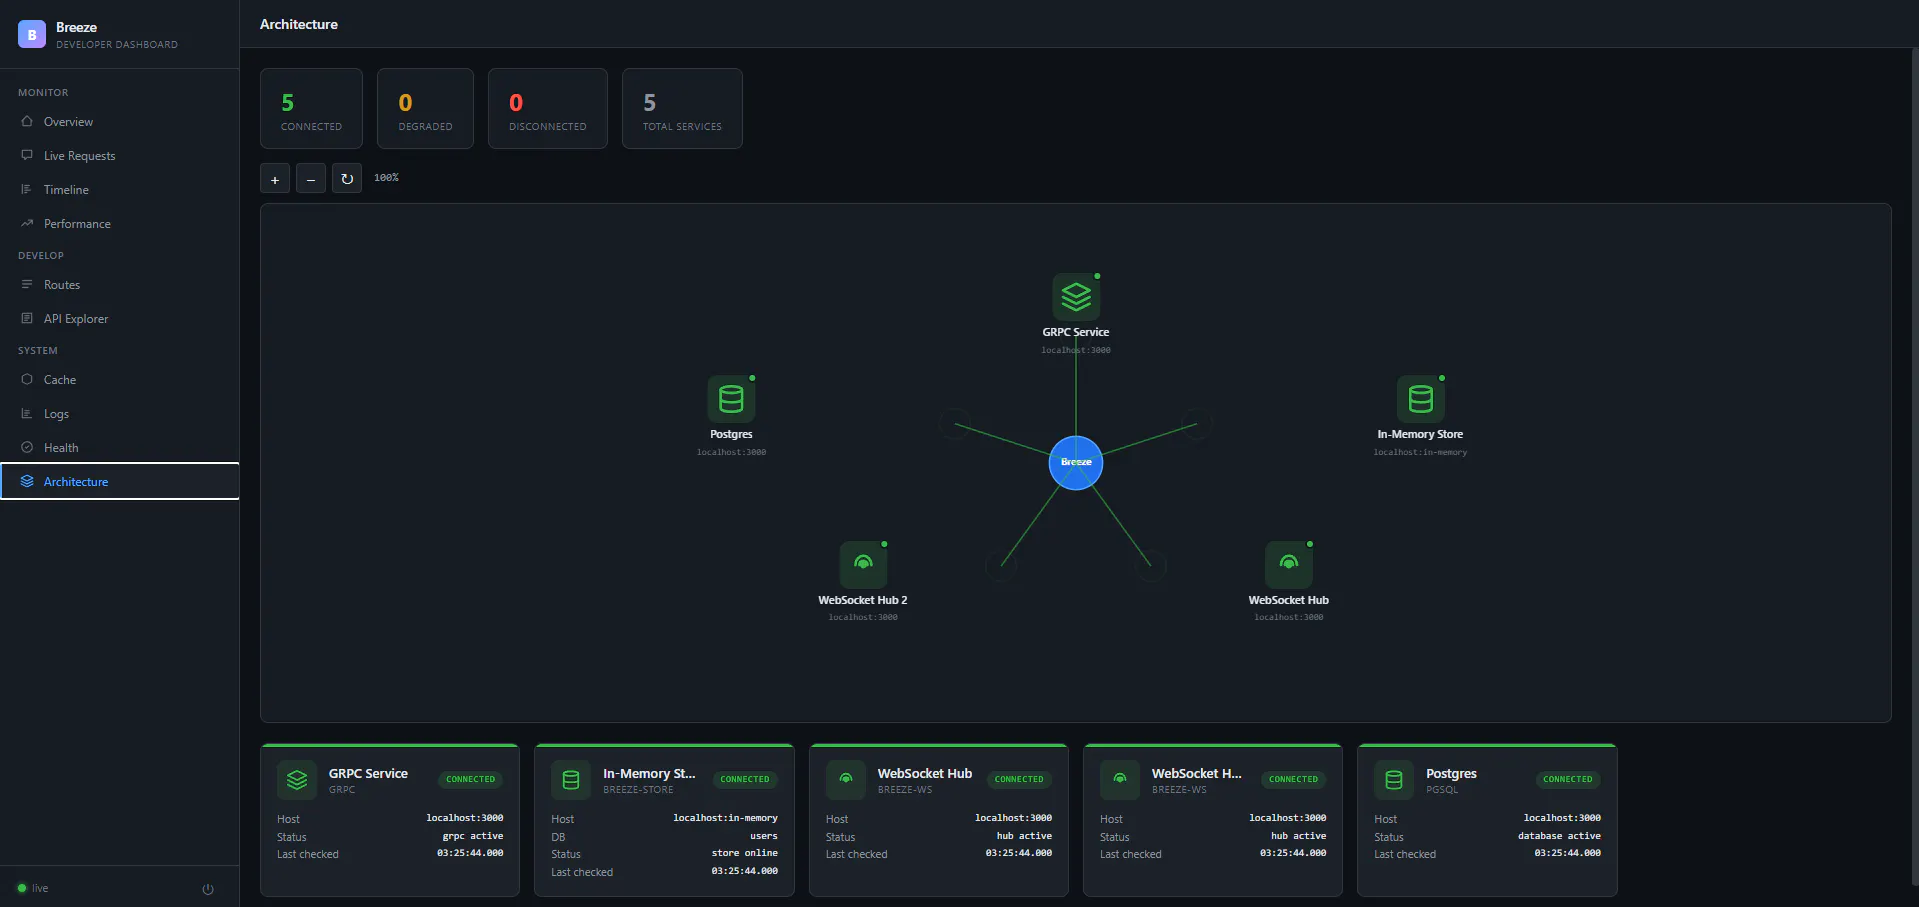
Task: Click the green live status indicator
Action: 22,888
